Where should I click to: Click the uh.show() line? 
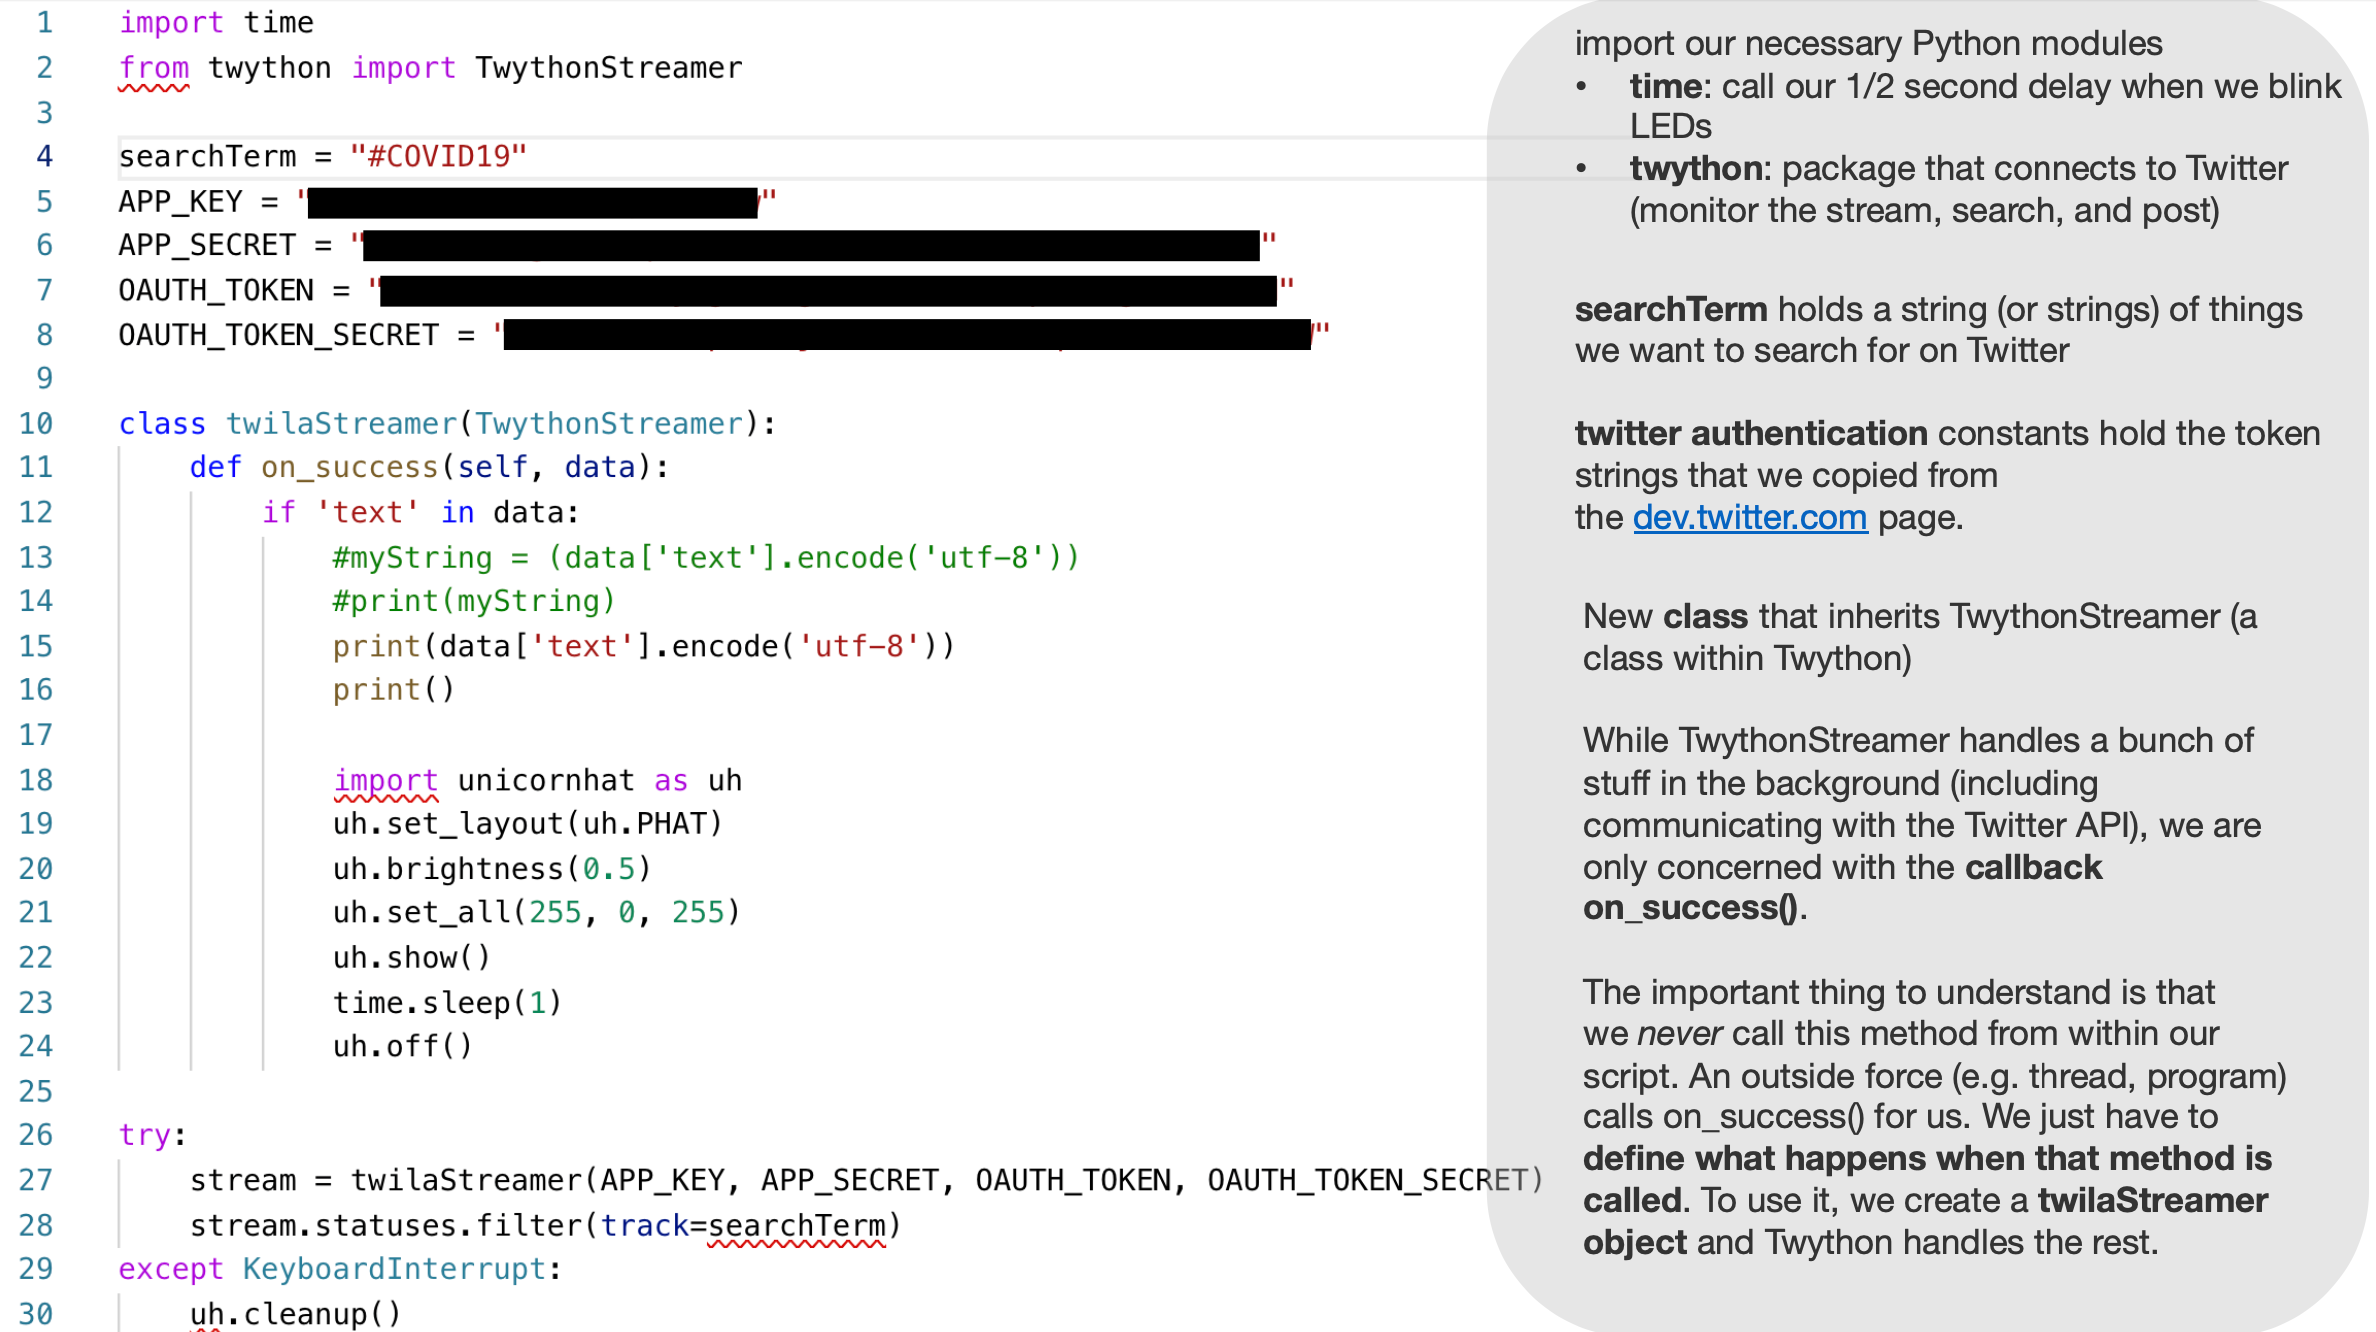412,957
